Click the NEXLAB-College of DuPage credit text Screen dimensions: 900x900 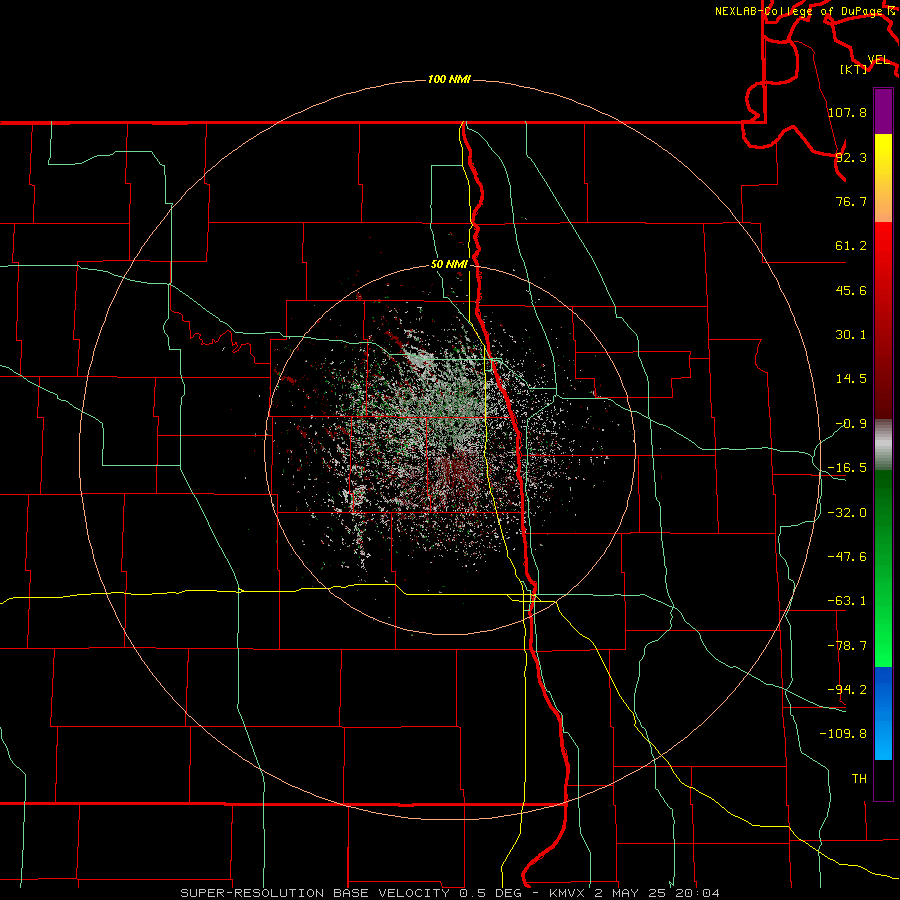801,11
